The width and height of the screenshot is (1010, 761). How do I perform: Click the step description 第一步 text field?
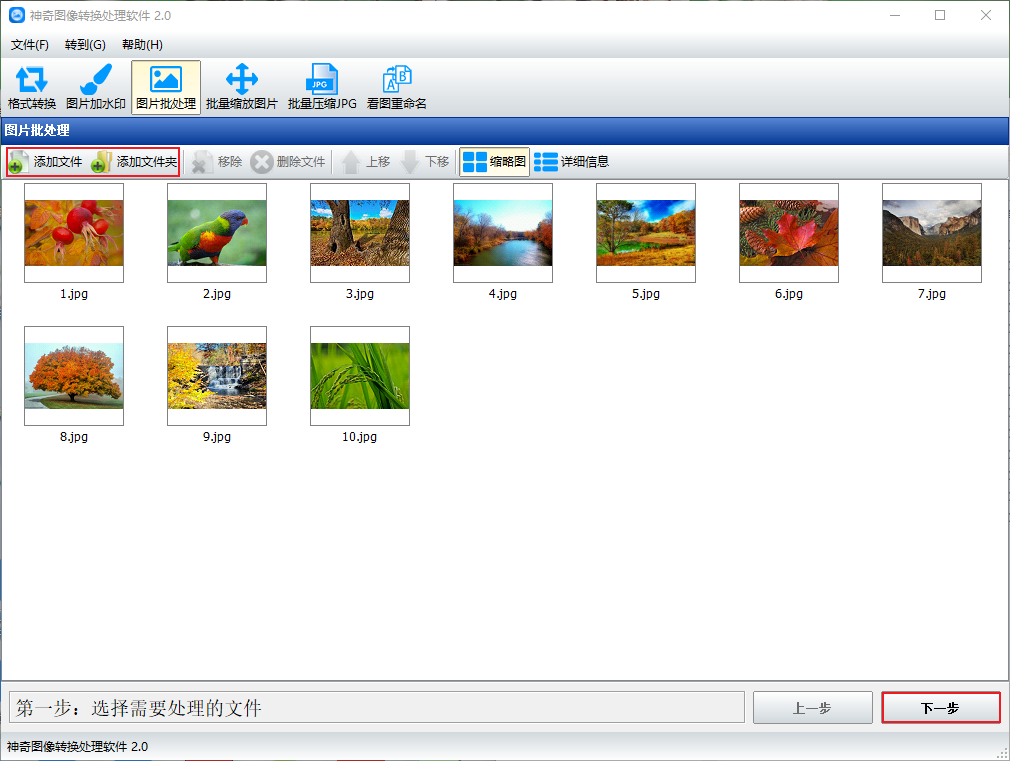pos(377,708)
